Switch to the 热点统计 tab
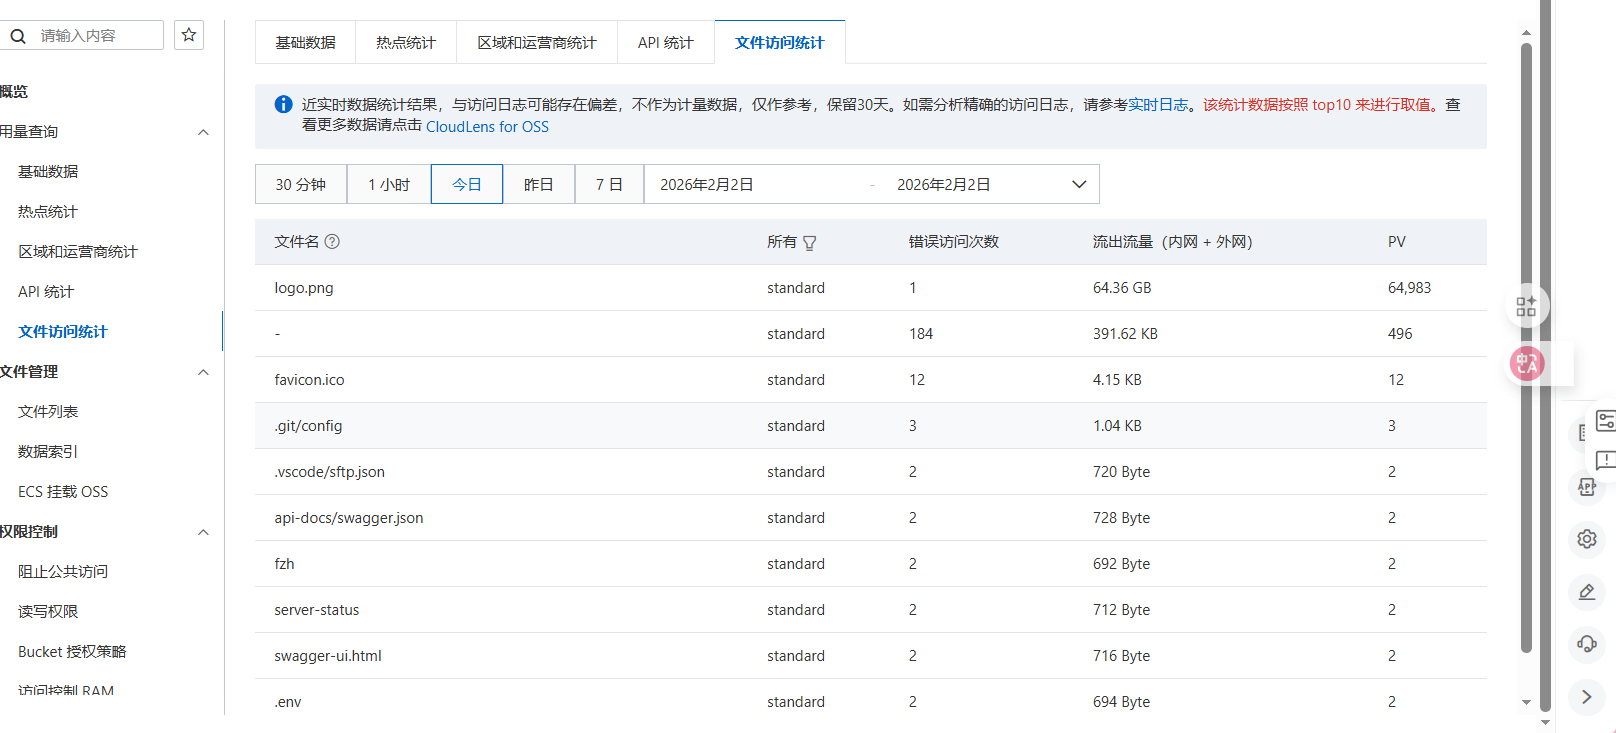Viewport: 1616px width, 733px height. point(406,43)
